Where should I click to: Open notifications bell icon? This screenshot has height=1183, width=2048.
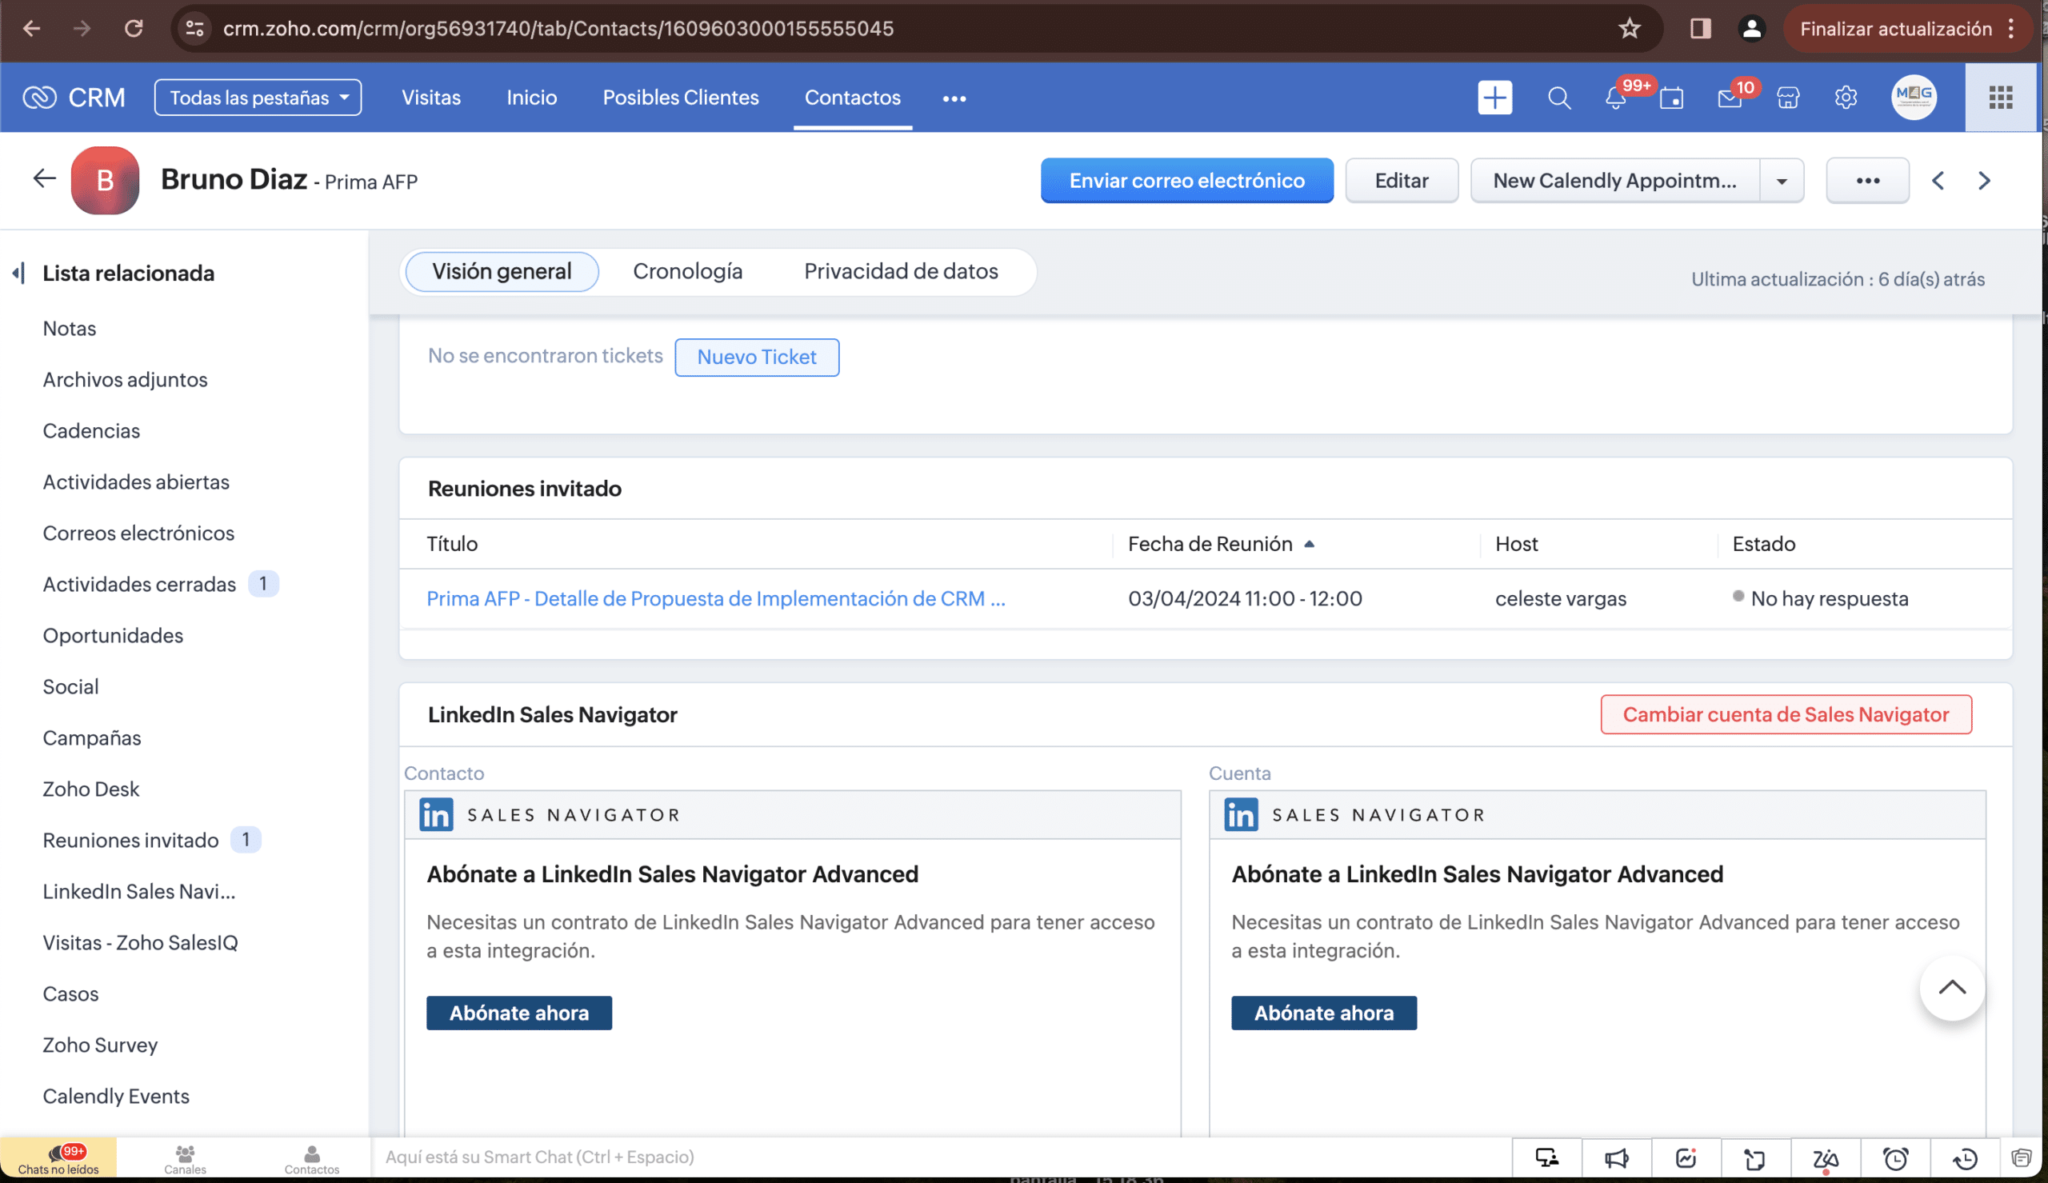coord(1615,98)
